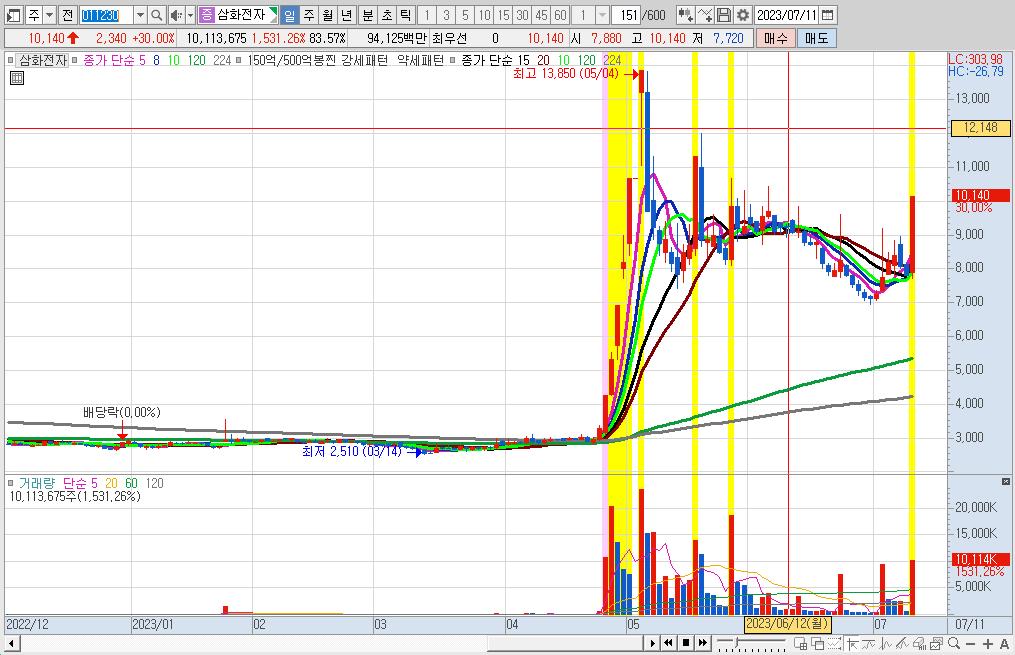Open the calendar date picker icon
The width and height of the screenshot is (1015, 655).
(827, 15)
